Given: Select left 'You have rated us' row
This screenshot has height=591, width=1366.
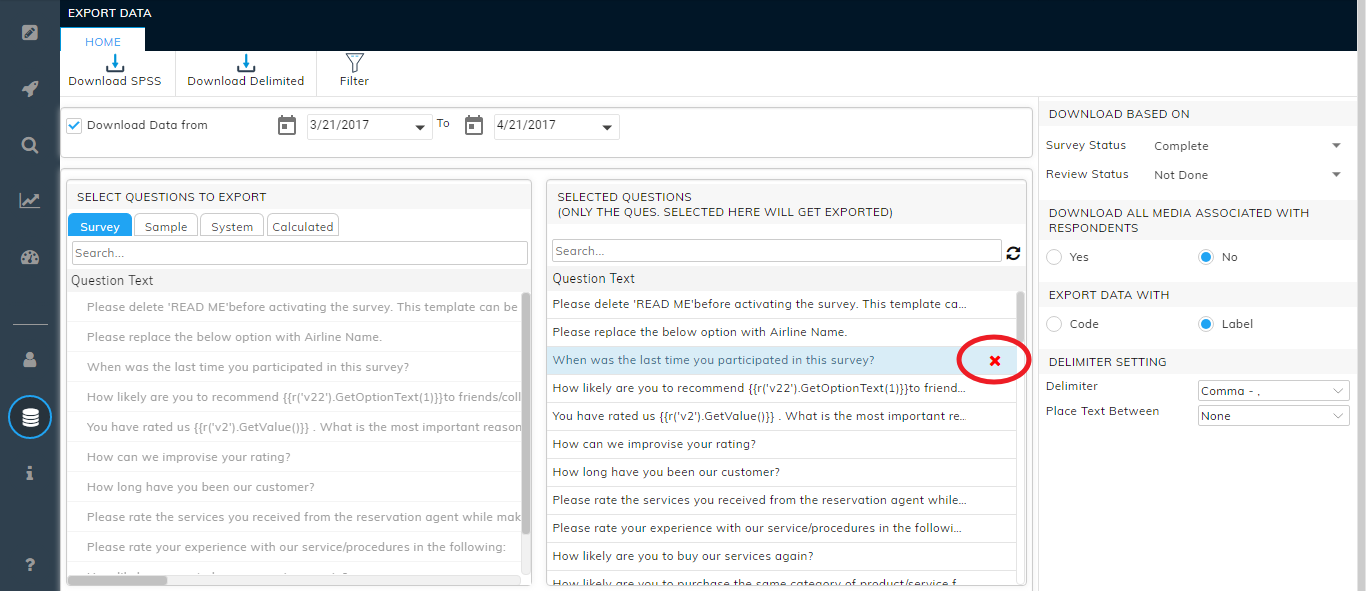Looking at the screenshot, I should pos(294,427).
